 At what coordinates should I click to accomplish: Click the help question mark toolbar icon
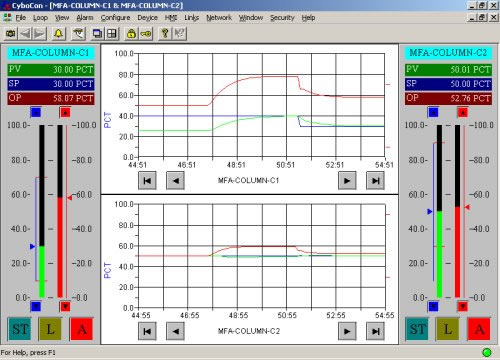(165, 33)
